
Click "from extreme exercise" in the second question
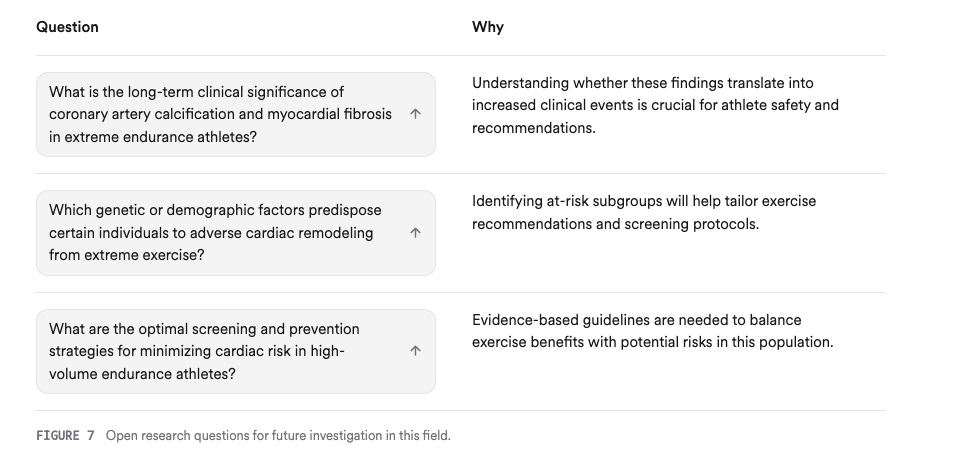[125, 255]
